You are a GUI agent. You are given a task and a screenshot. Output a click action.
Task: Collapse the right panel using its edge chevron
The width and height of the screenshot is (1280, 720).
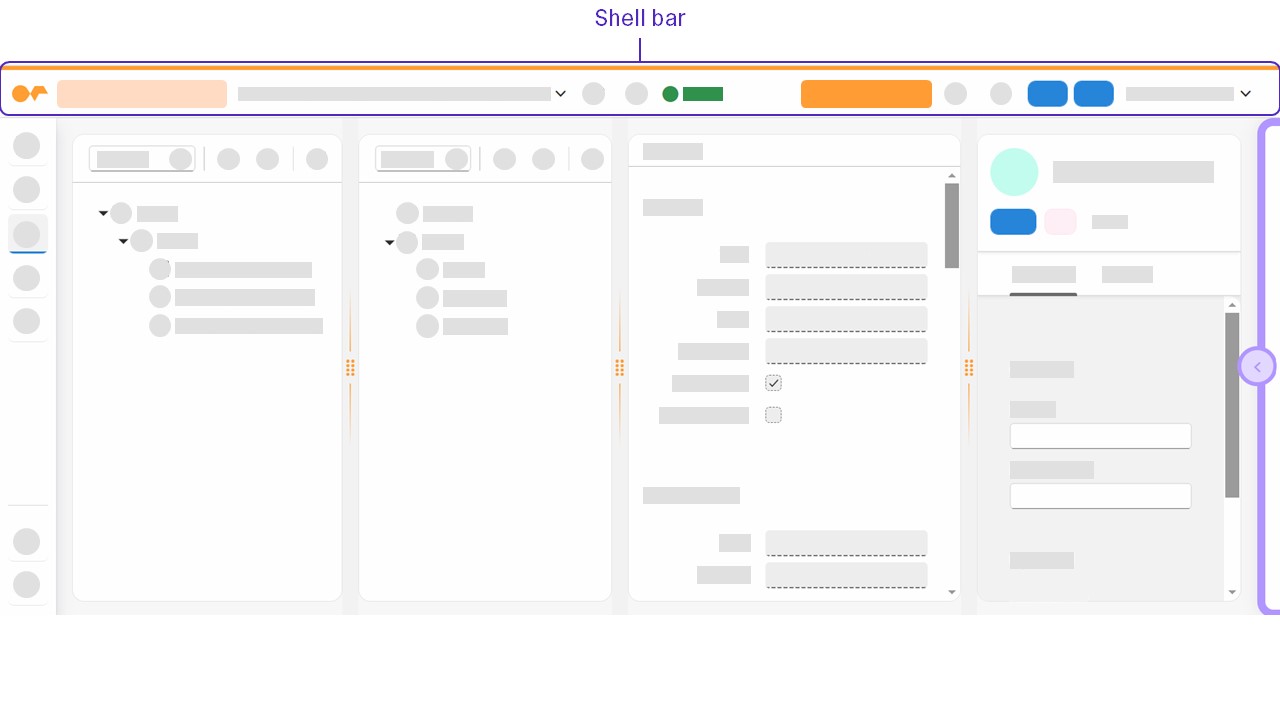tap(1257, 366)
